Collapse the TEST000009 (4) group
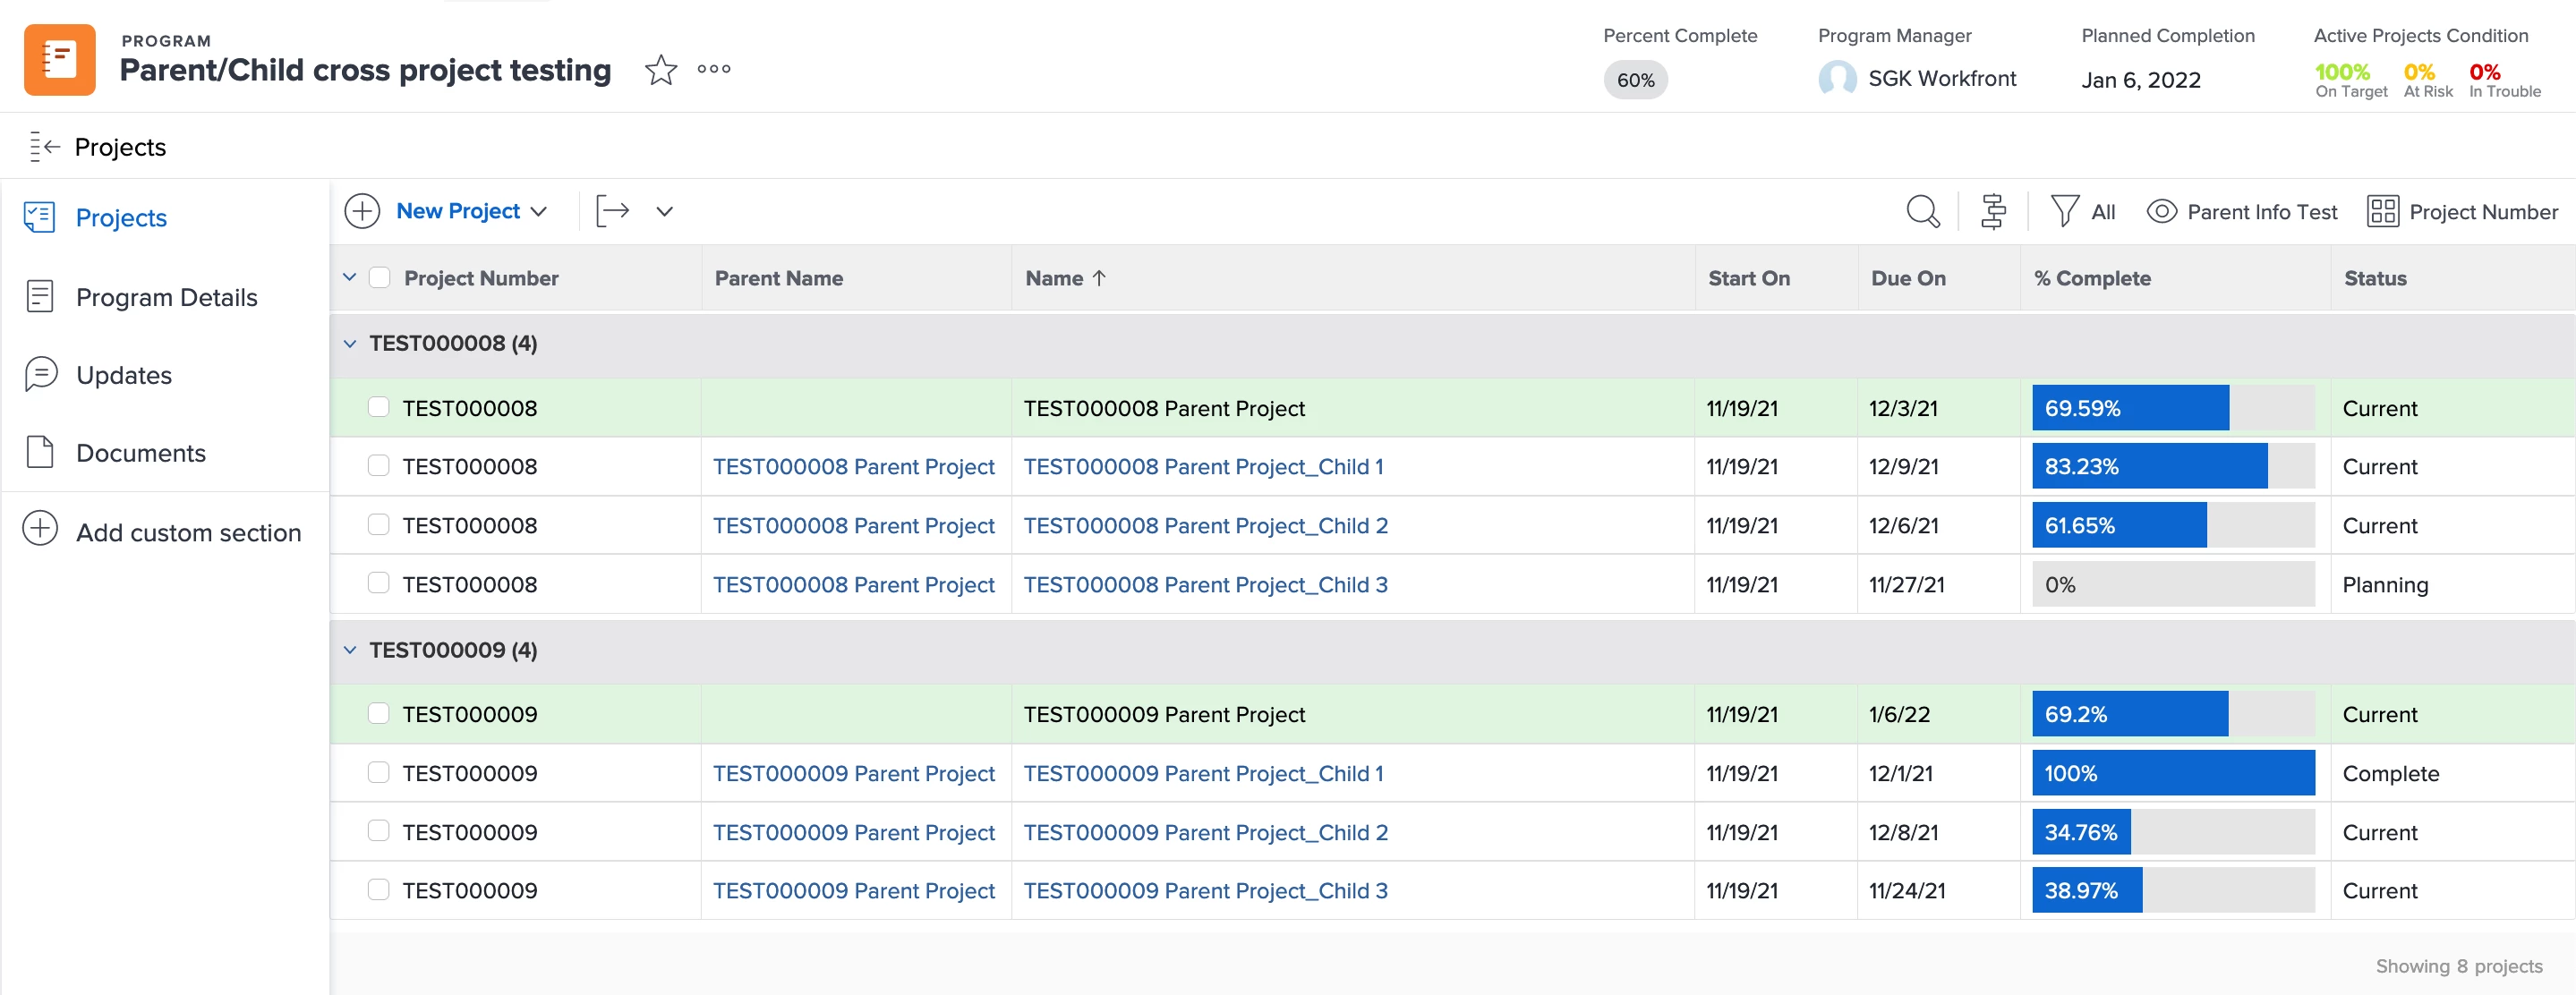Screen dimensions: 2576x995 [350, 650]
